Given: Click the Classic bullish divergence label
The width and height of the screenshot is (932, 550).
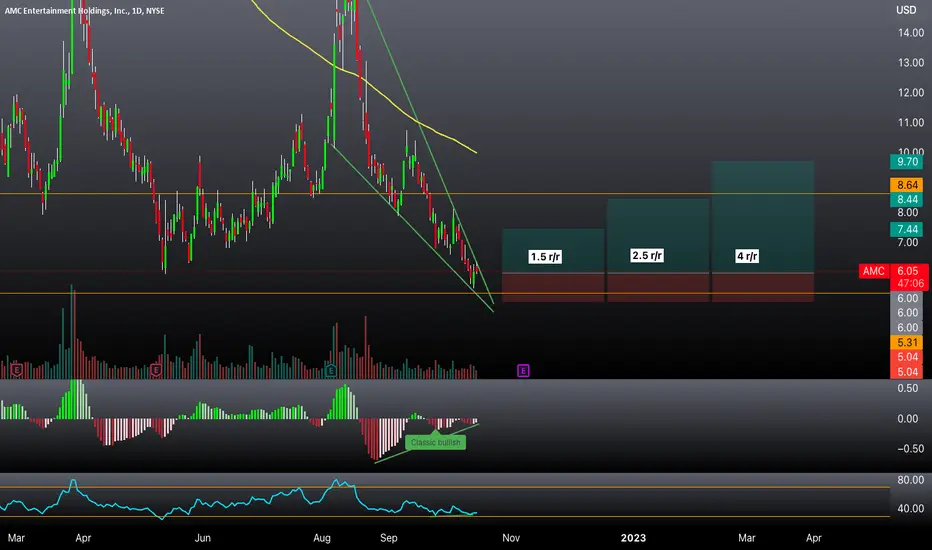Looking at the screenshot, I should [x=436, y=442].
